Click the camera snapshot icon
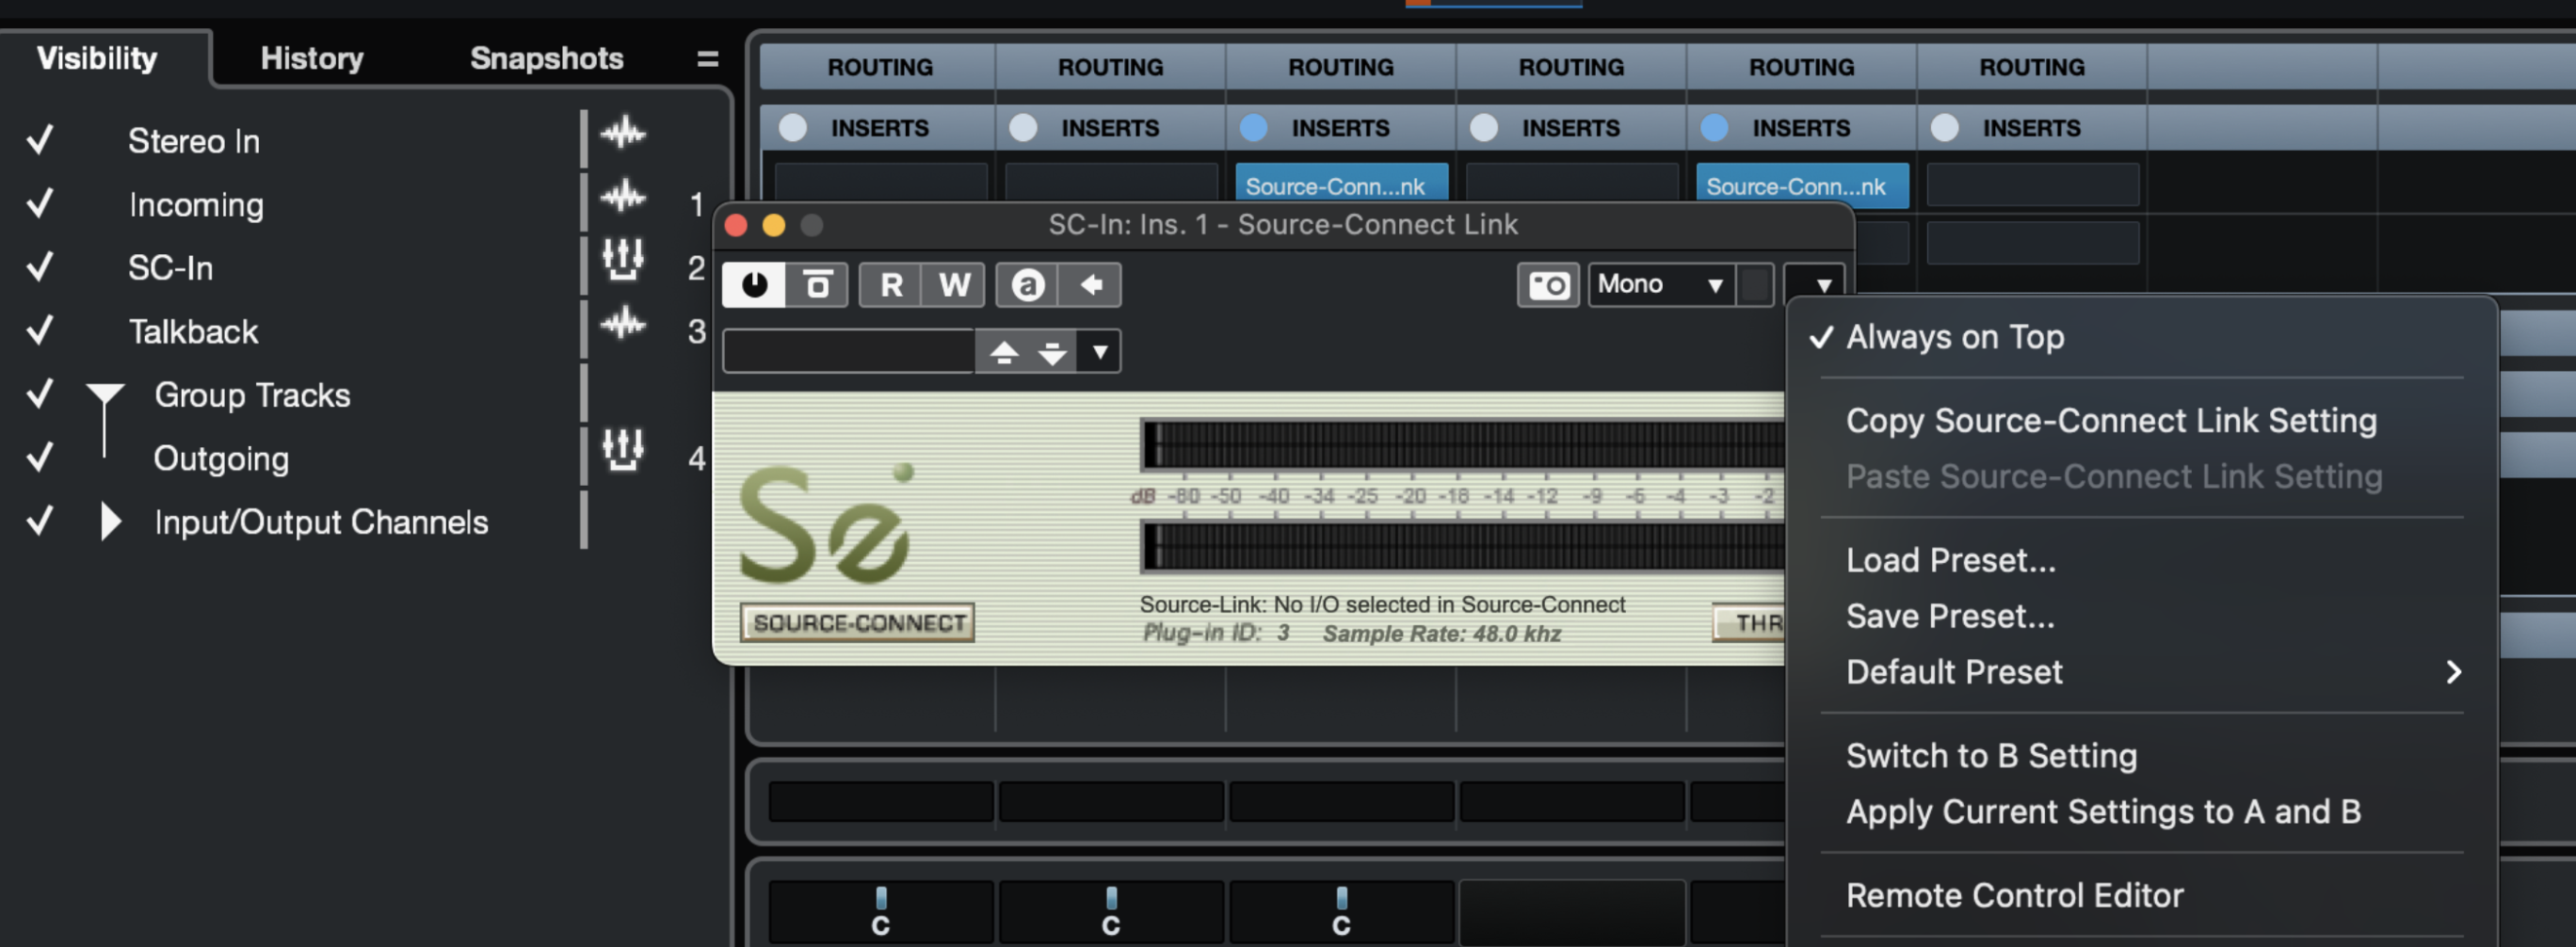 click(1547, 285)
